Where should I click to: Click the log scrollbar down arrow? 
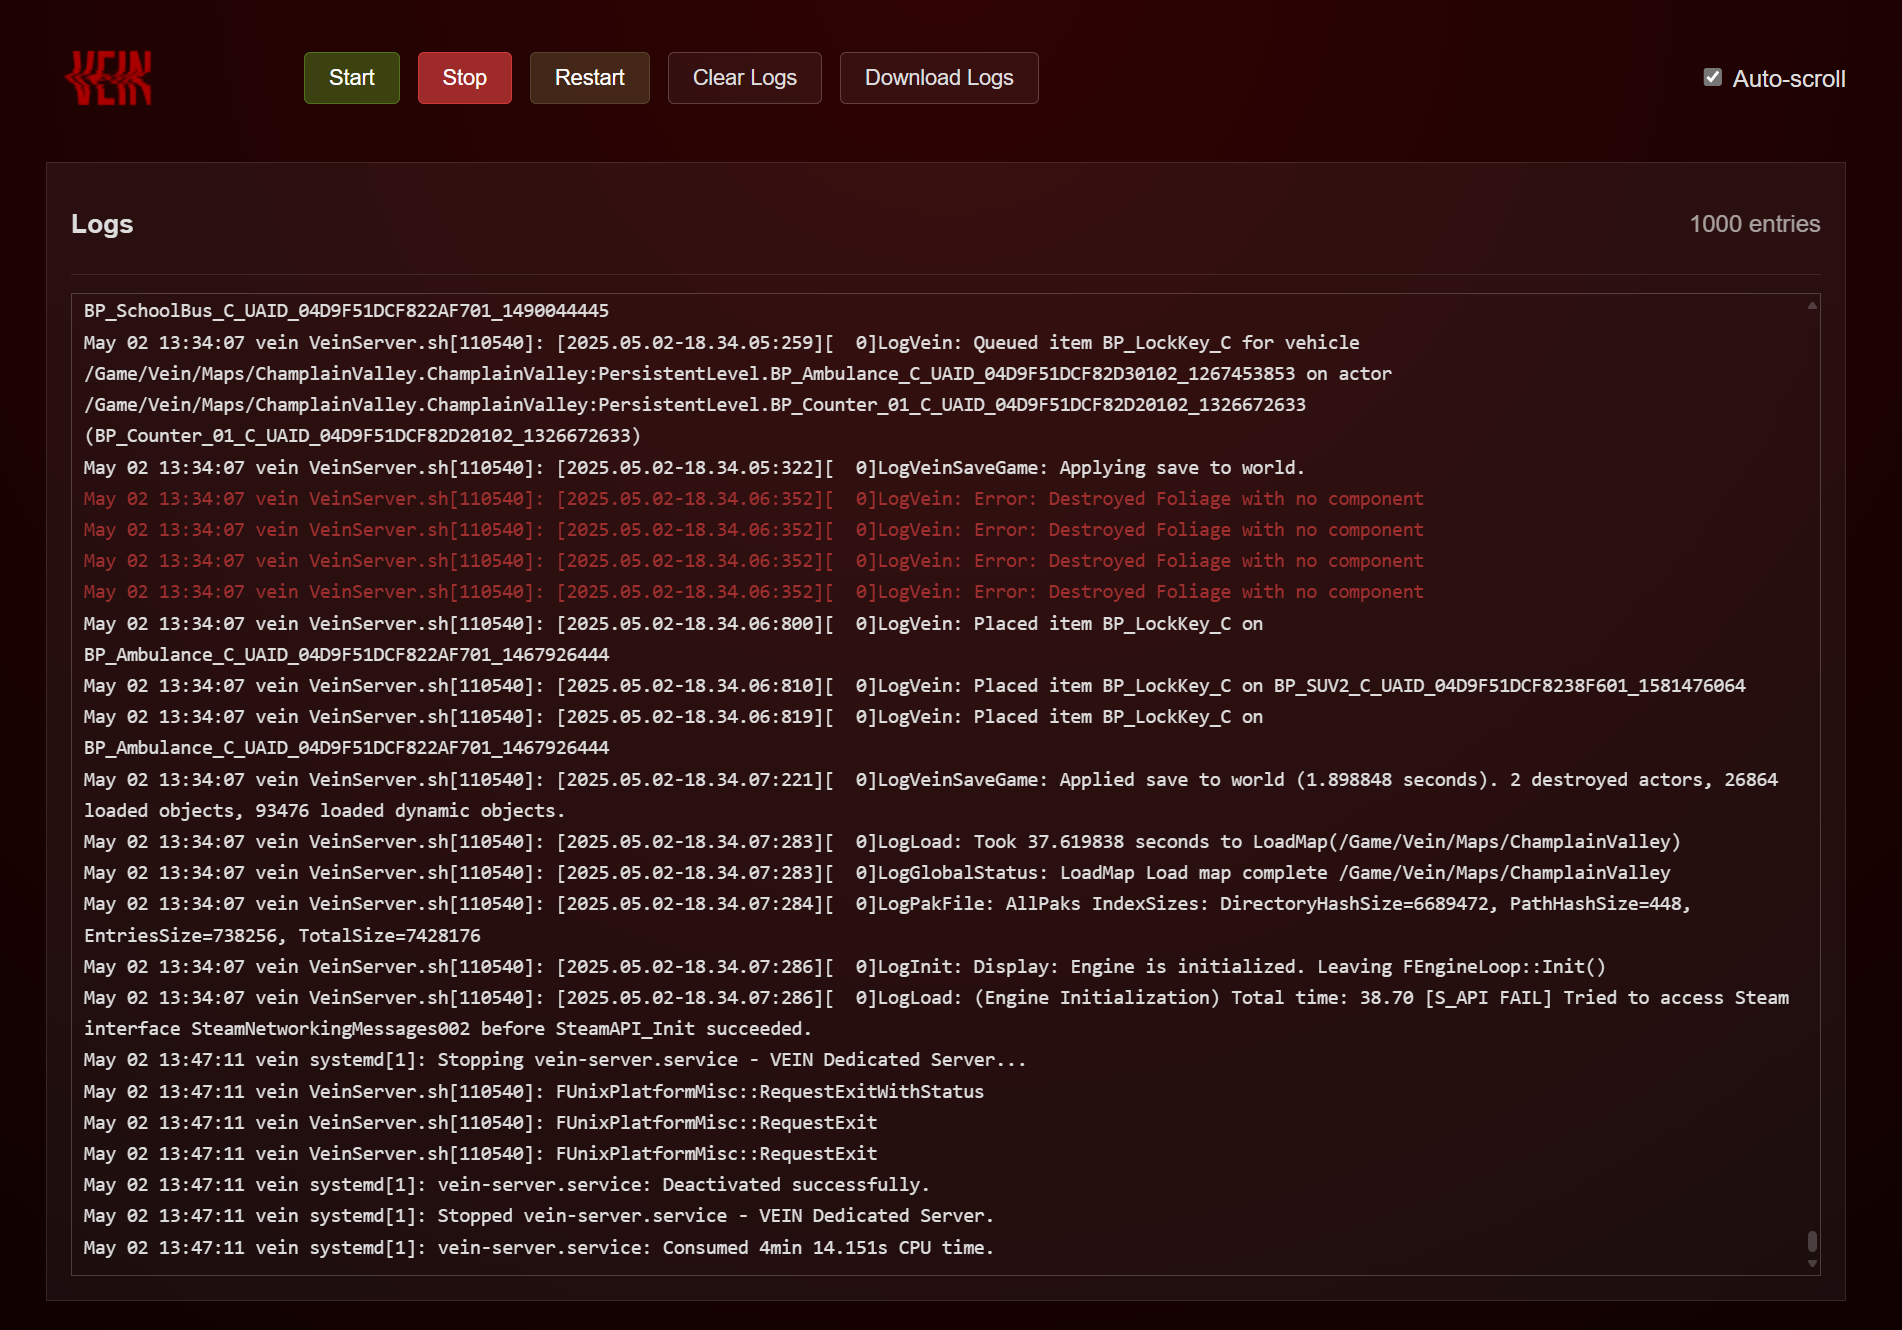1812,1264
